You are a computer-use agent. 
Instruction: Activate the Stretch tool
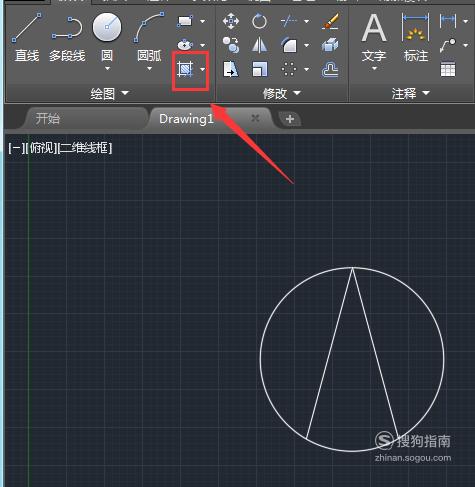point(231,69)
